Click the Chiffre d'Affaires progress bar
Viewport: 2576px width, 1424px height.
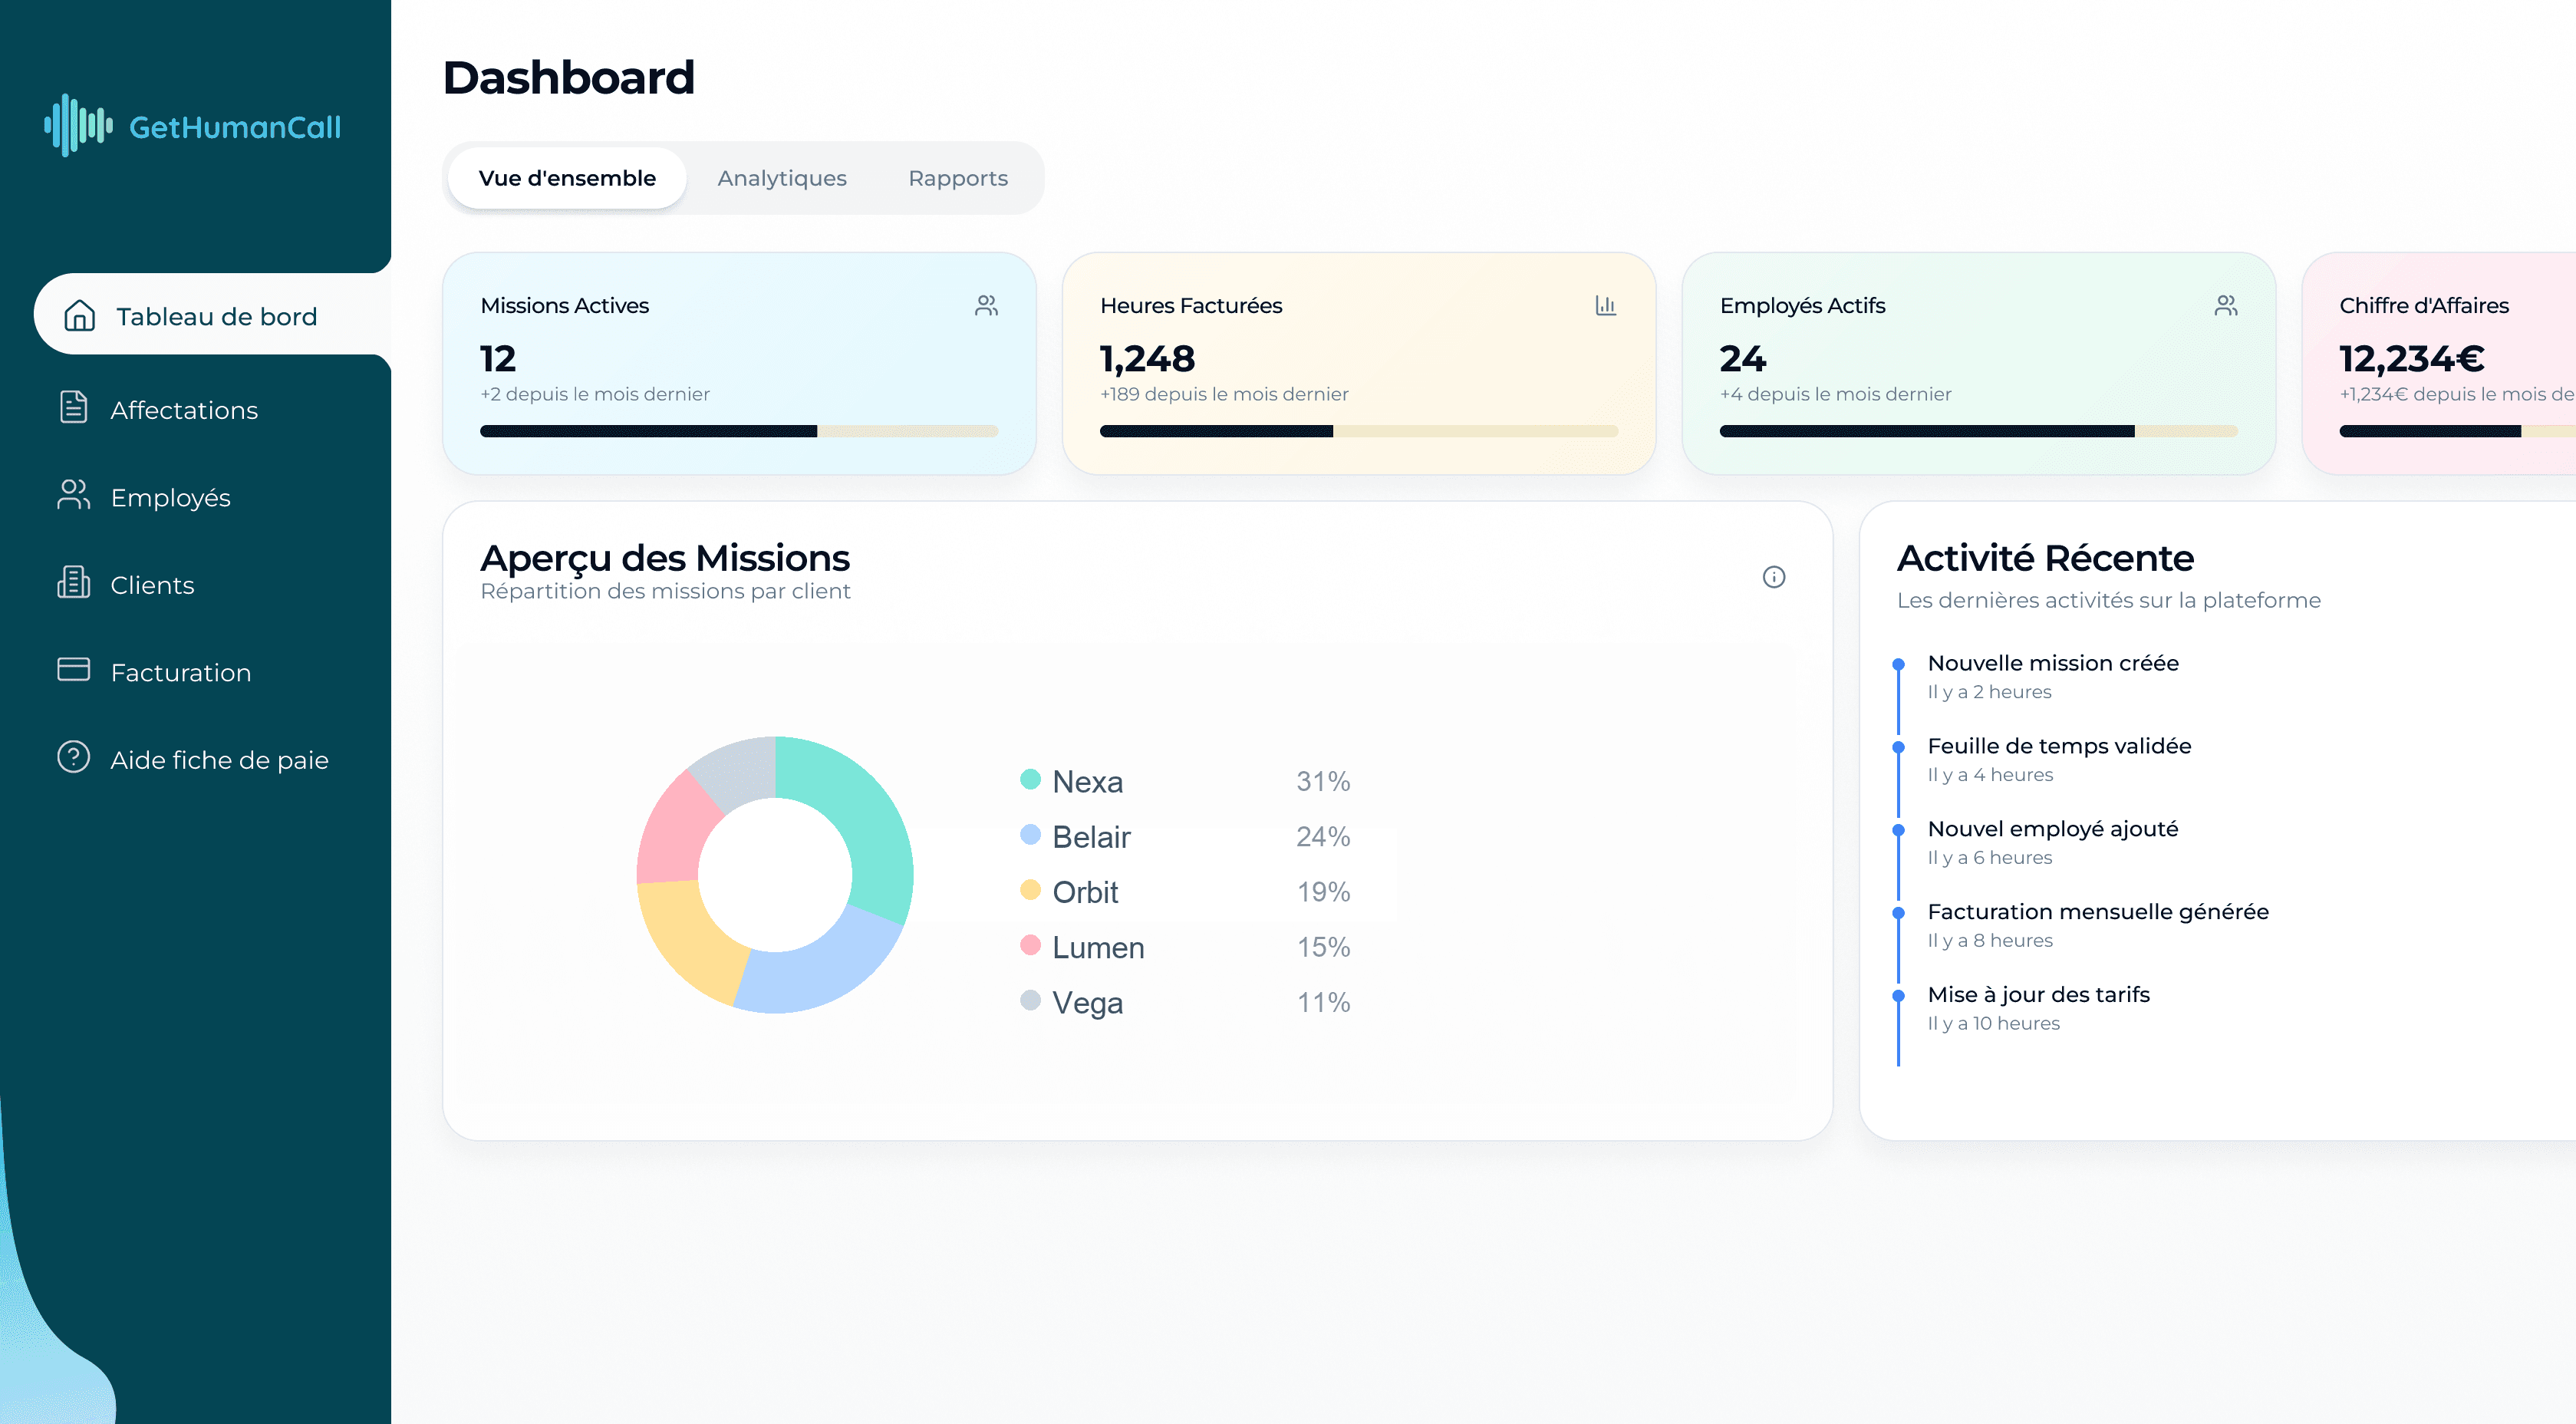[2458, 431]
